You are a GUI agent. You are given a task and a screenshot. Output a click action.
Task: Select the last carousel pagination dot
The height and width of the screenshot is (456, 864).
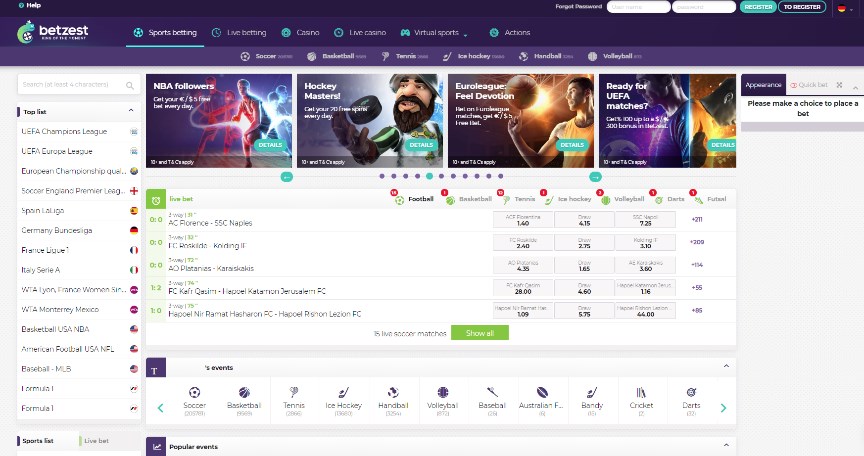pos(500,176)
